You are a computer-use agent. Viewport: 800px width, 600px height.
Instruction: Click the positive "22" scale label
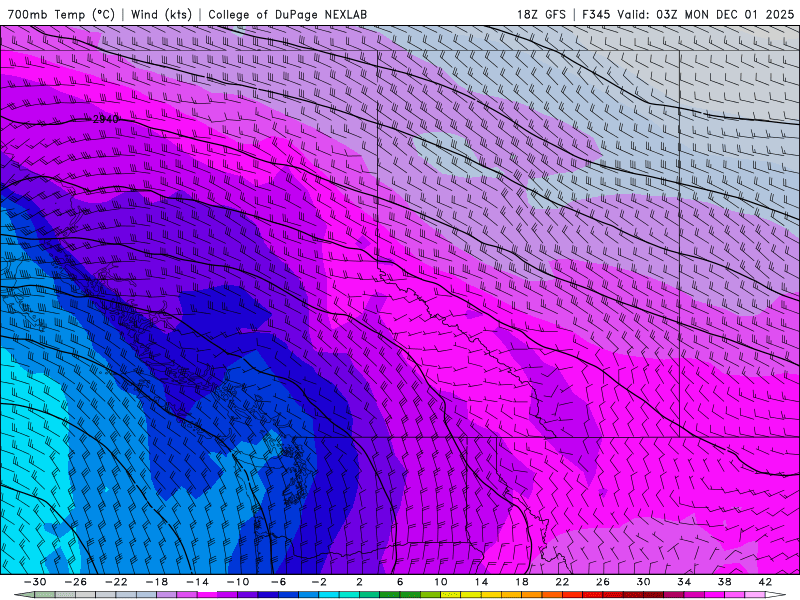562,582
